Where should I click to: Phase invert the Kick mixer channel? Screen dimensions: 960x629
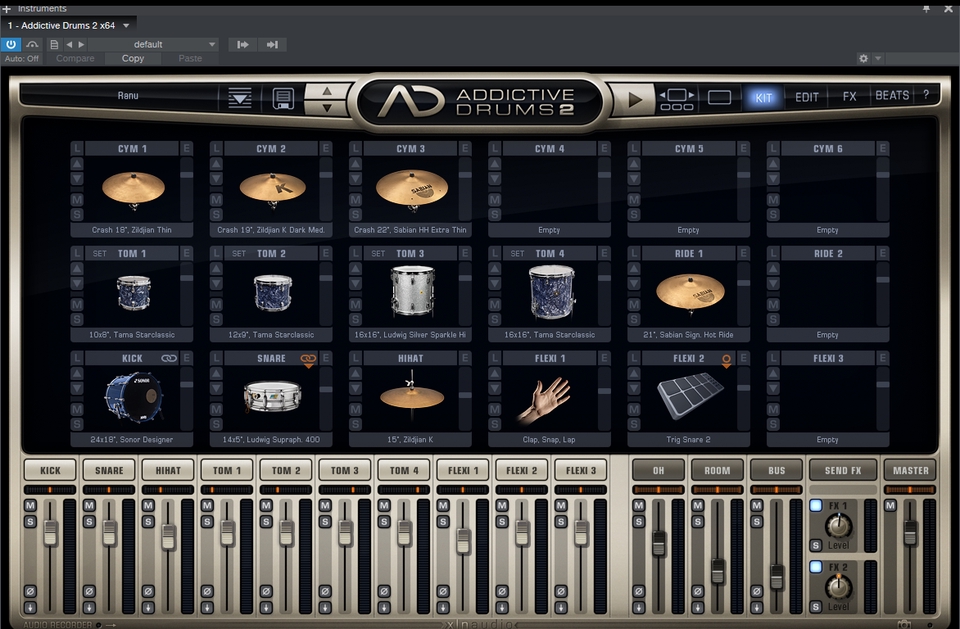pyautogui.click(x=30, y=591)
